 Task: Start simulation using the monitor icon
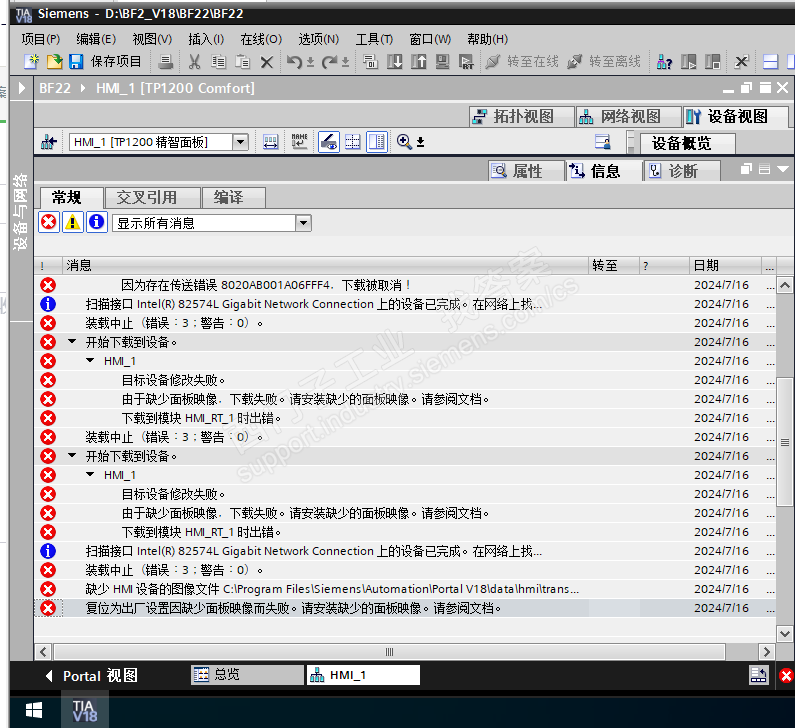click(x=443, y=62)
